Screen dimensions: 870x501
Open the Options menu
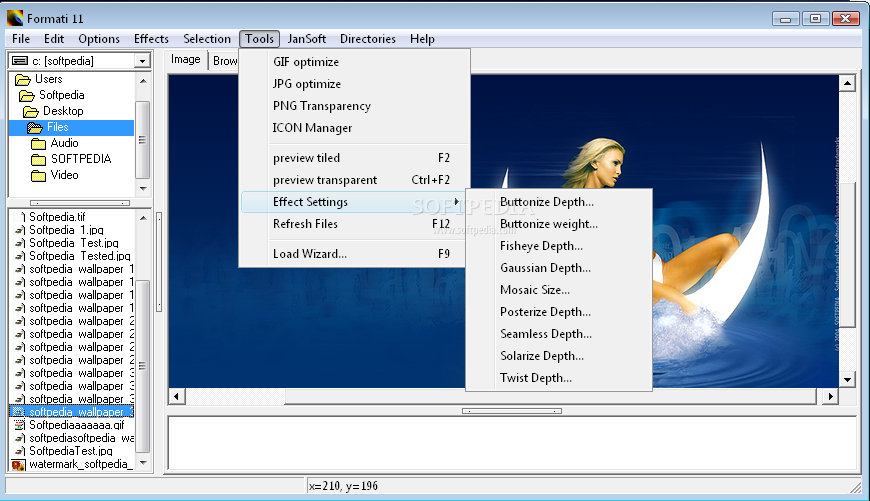pyautogui.click(x=99, y=39)
